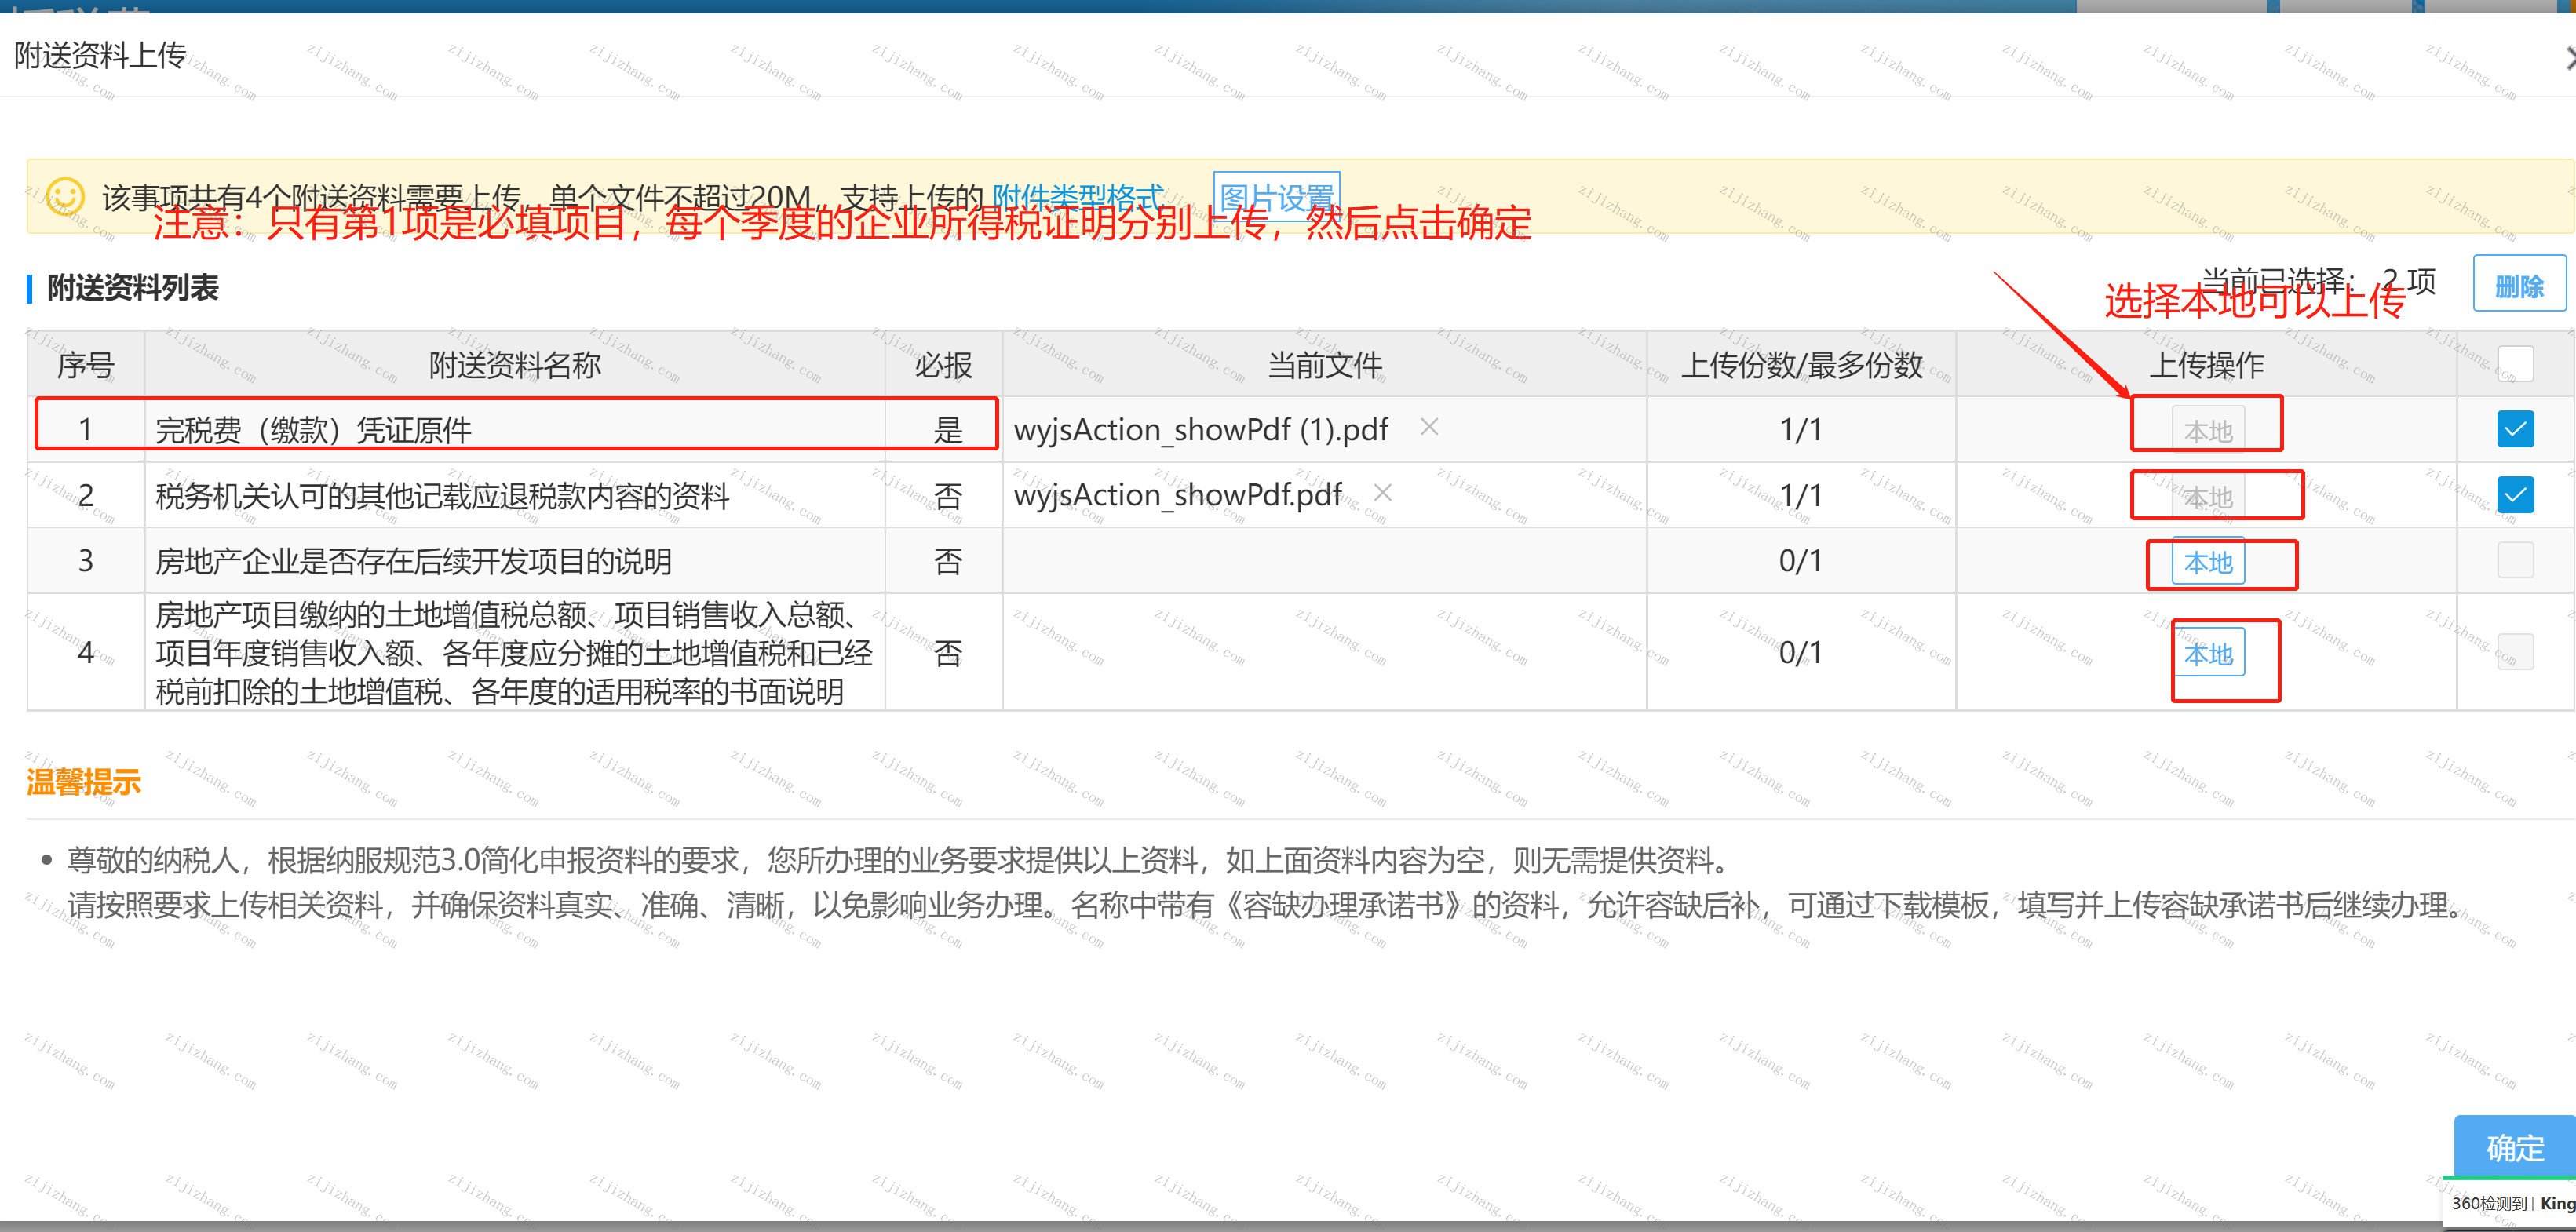The image size is (2576, 1232).
Task: Remove file wyjsAction_showPdf (1).pdf with its X
Action: (x=1429, y=427)
